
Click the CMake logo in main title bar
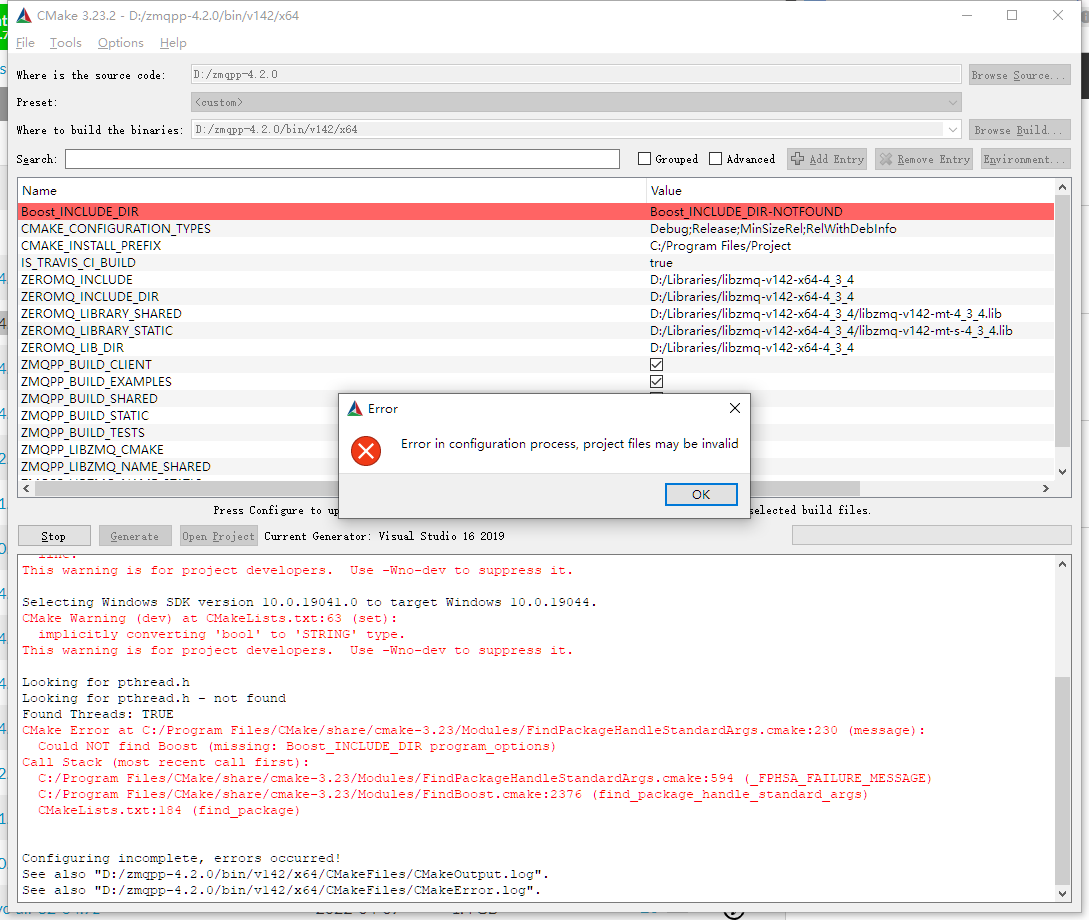point(24,15)
